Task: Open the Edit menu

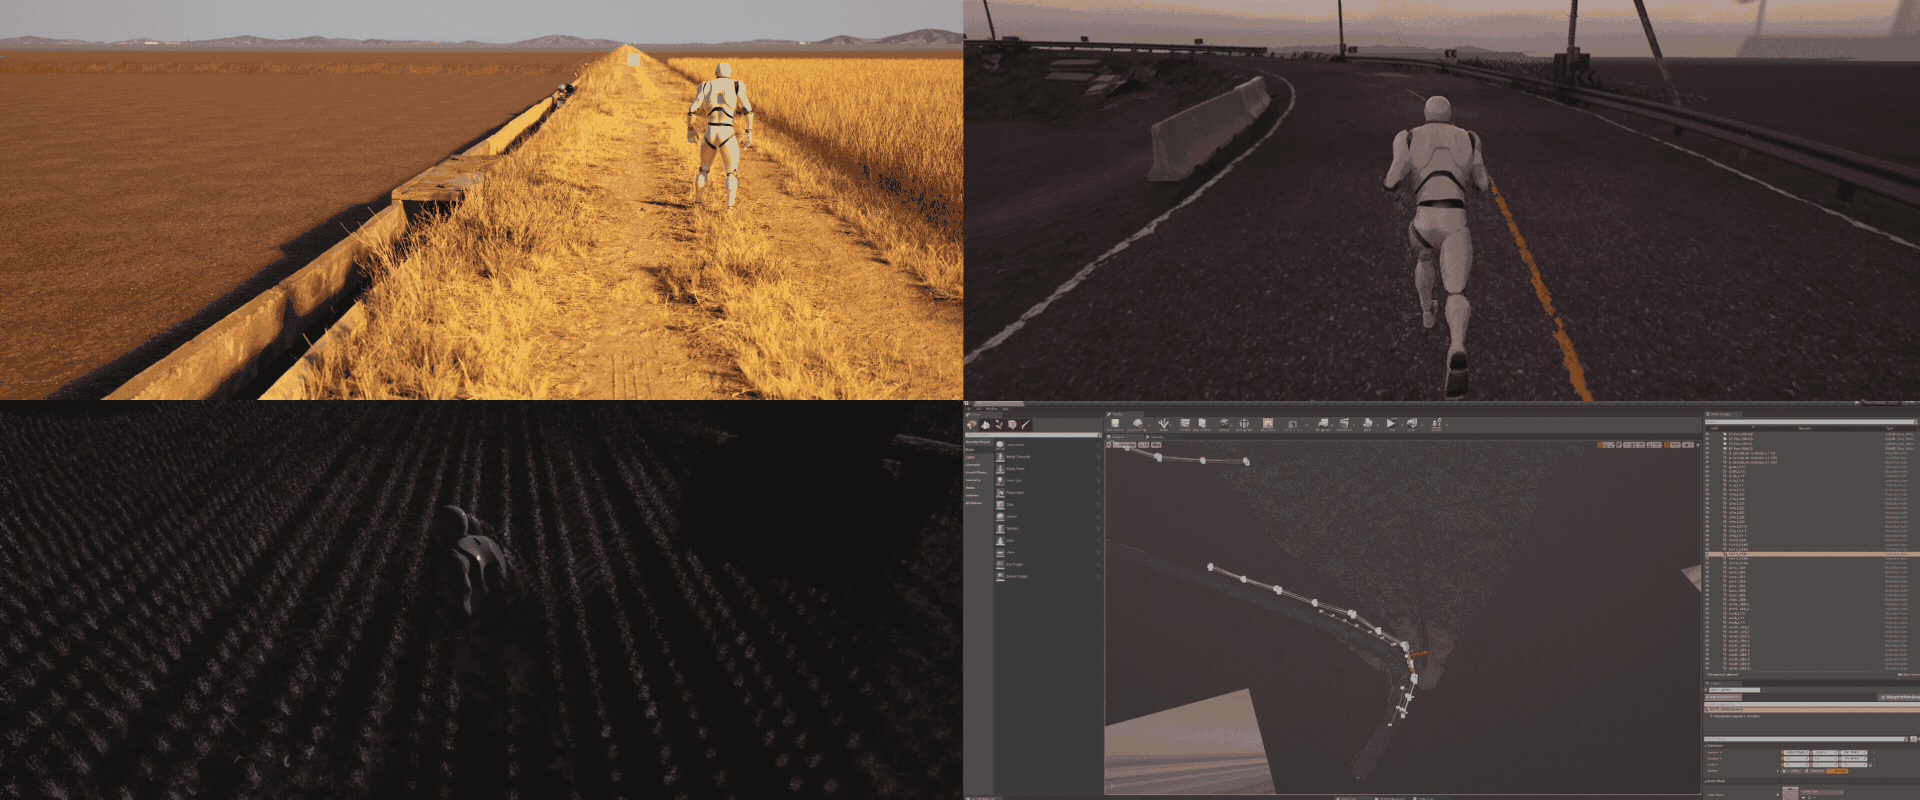Action: tap(978, 409)
